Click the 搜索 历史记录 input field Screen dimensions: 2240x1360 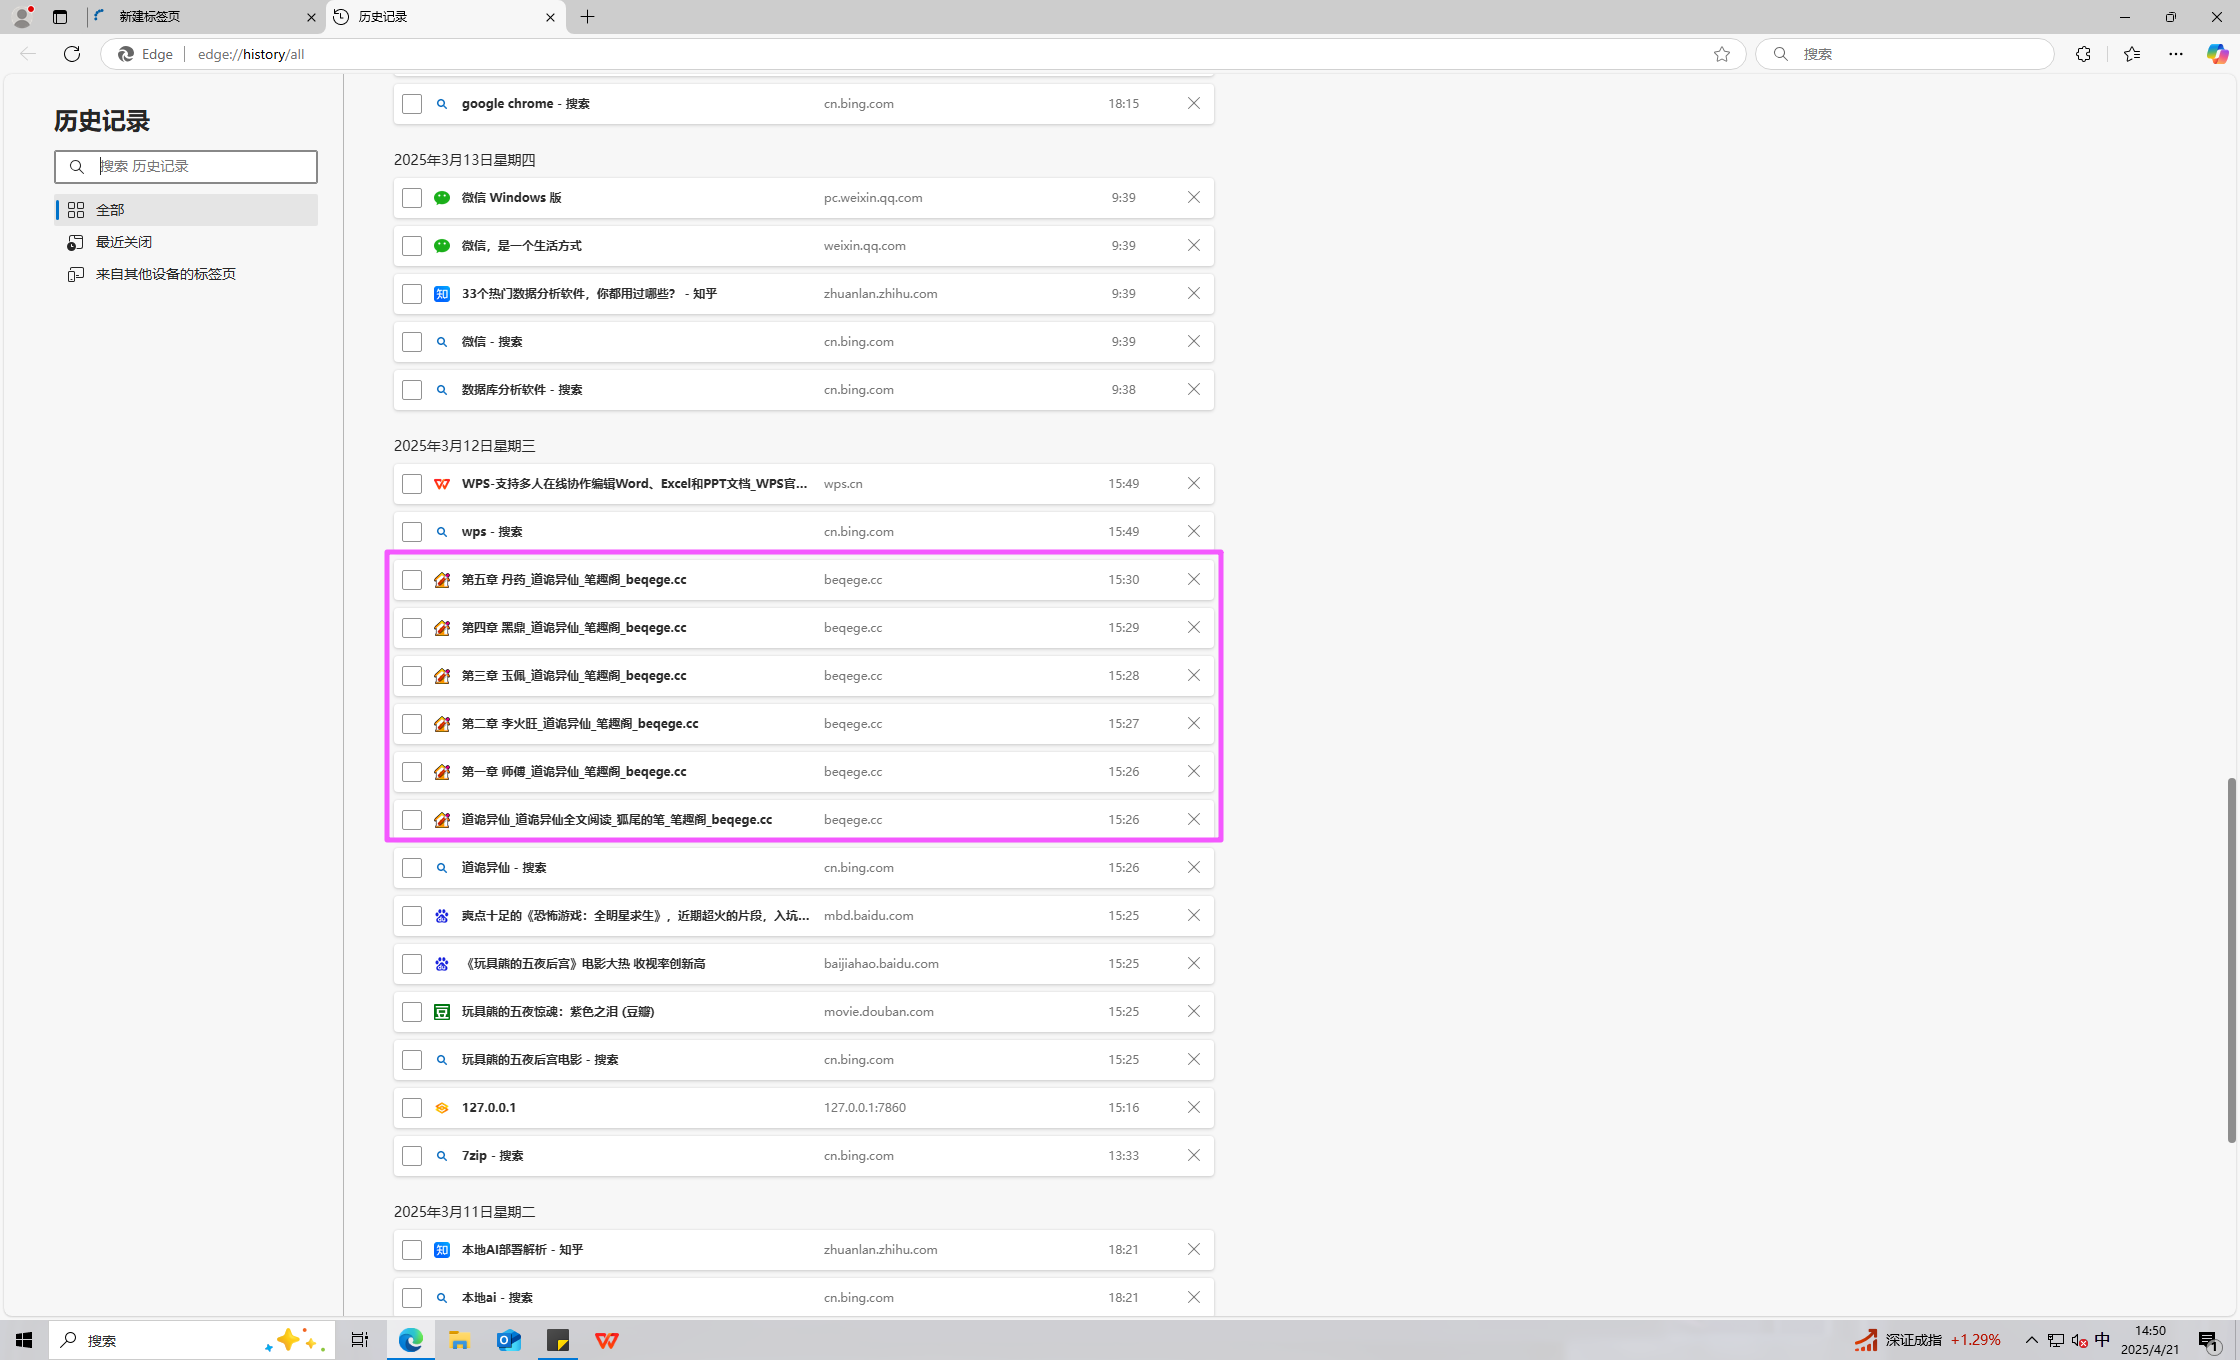point(186,167)
